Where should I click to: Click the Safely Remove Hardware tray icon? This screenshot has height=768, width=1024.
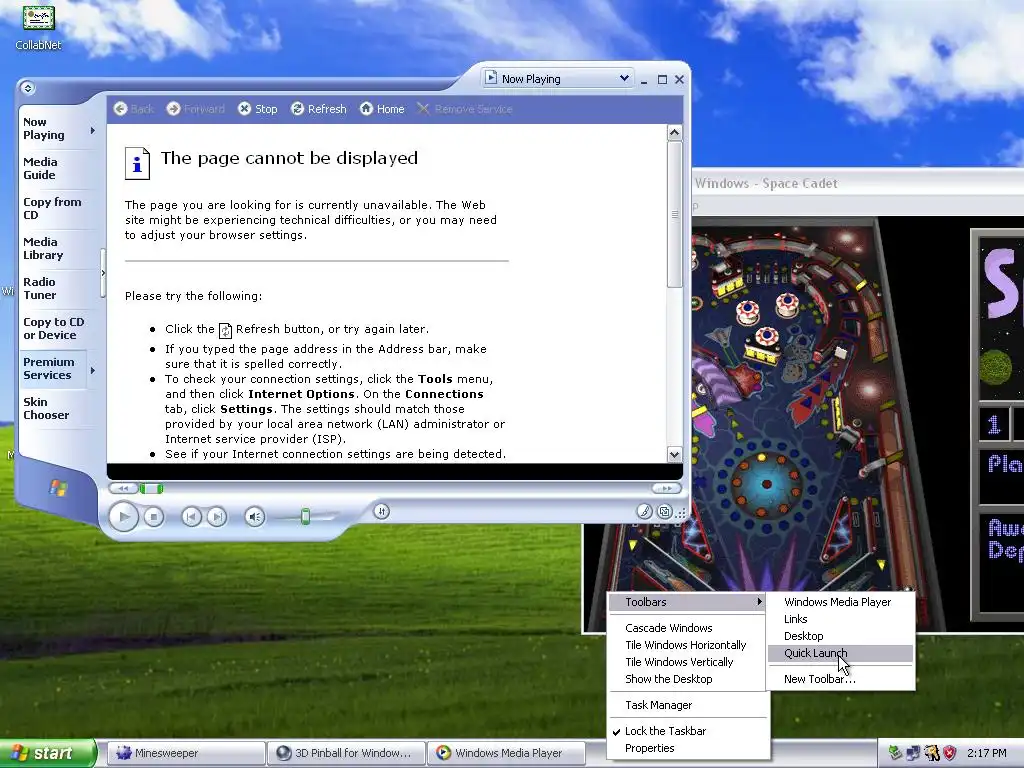[x=895, y=753]
